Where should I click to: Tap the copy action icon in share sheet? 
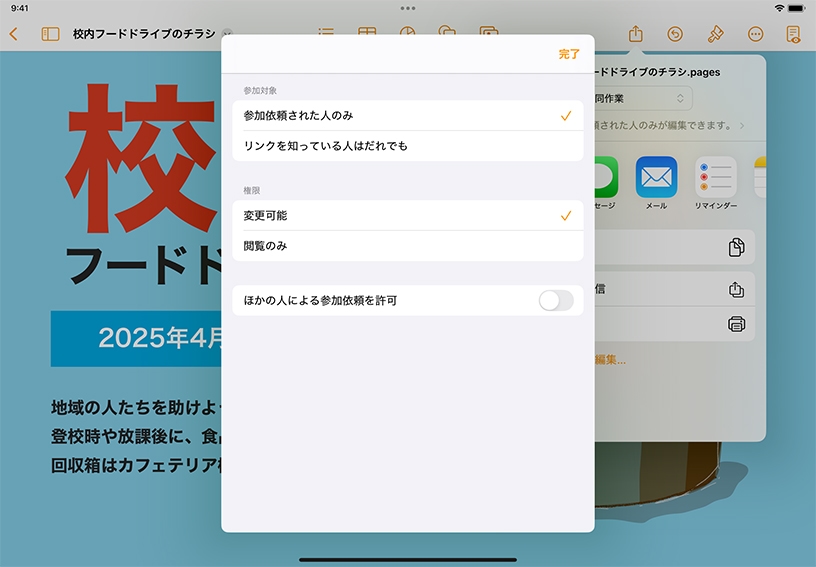coord(736,248)
